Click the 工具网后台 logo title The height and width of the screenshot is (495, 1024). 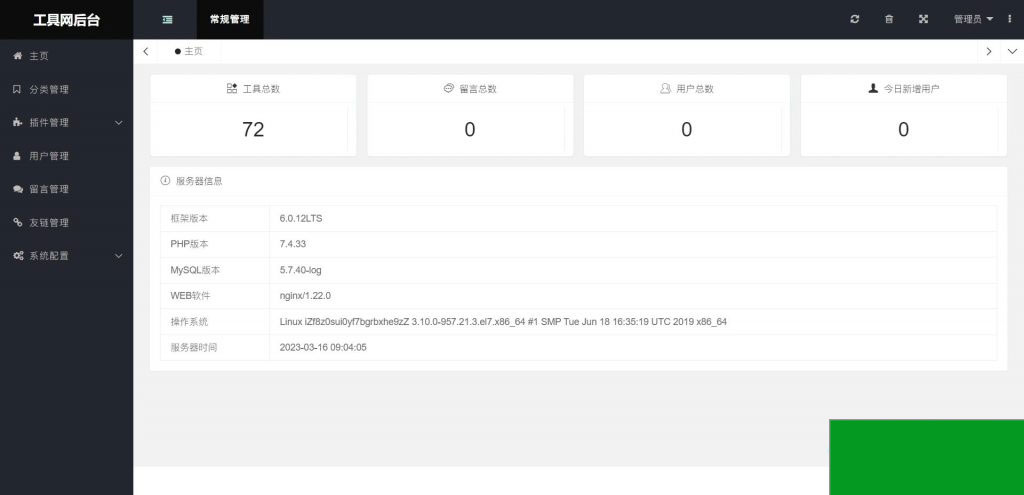(67, 20)
